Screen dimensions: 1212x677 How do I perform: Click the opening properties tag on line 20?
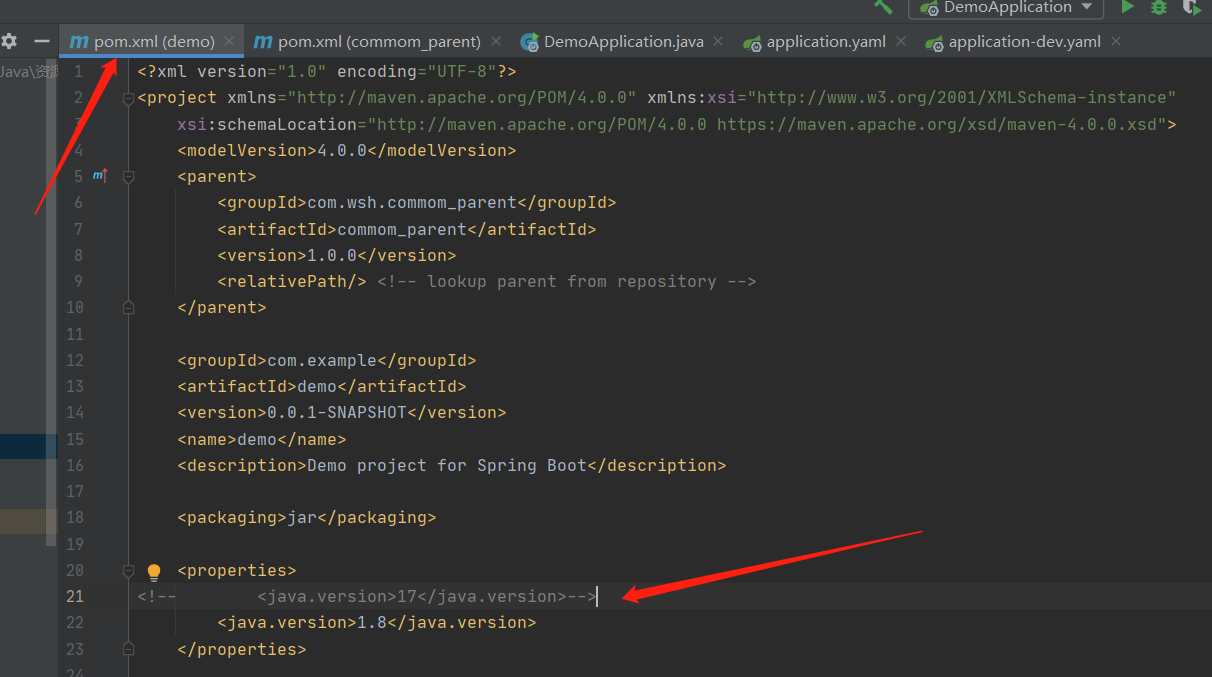(237, 571)
